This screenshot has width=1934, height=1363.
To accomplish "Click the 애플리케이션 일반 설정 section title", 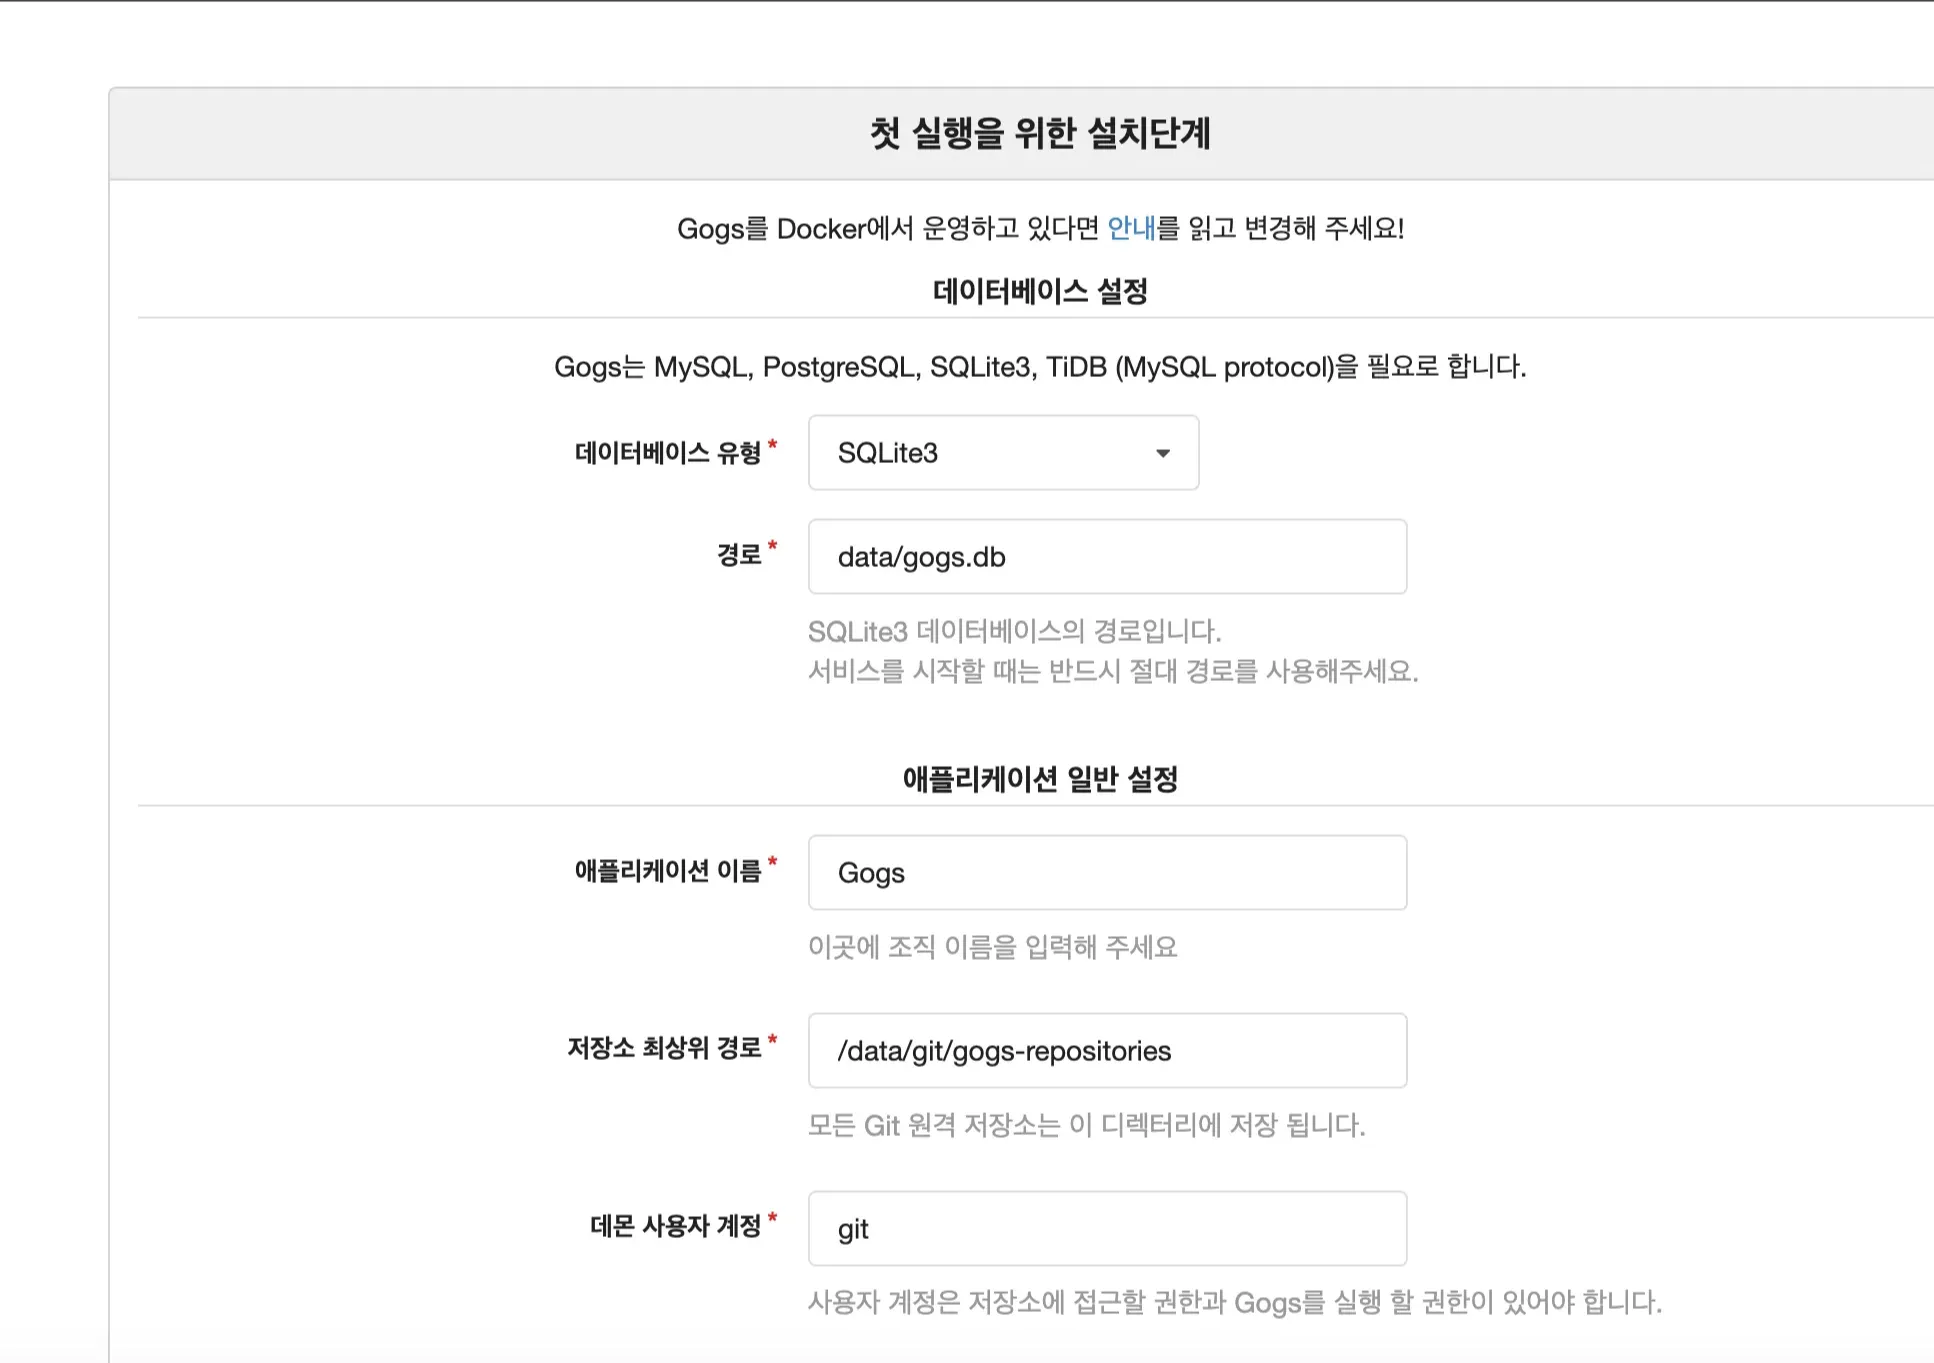I will 1040,779.
